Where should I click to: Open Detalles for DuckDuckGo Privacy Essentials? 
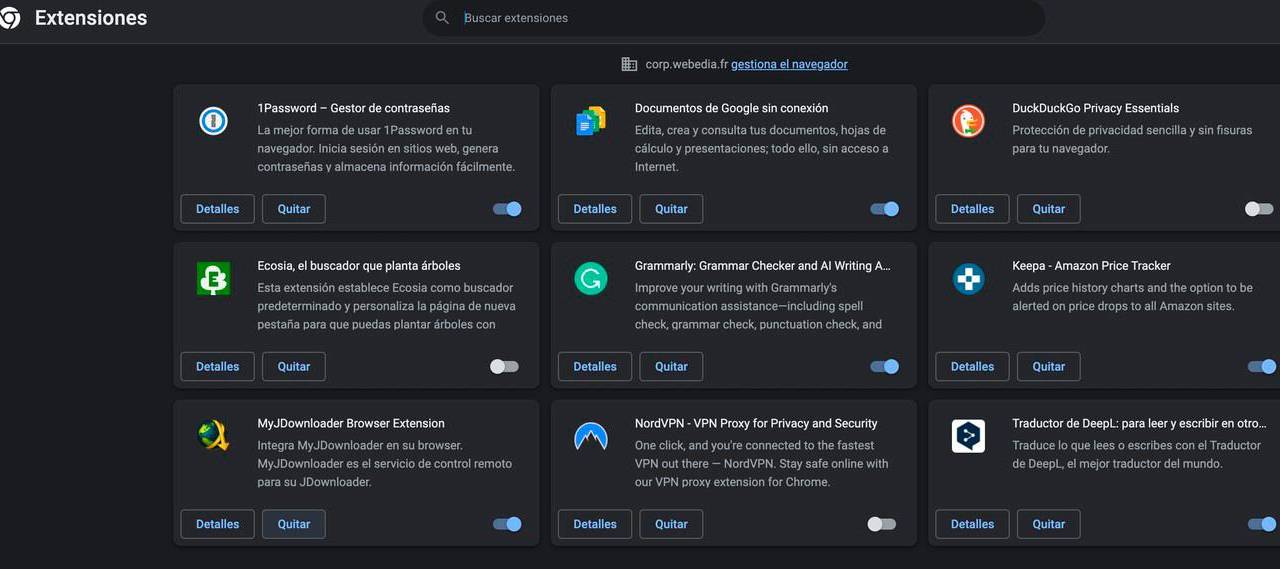point(972,209)
